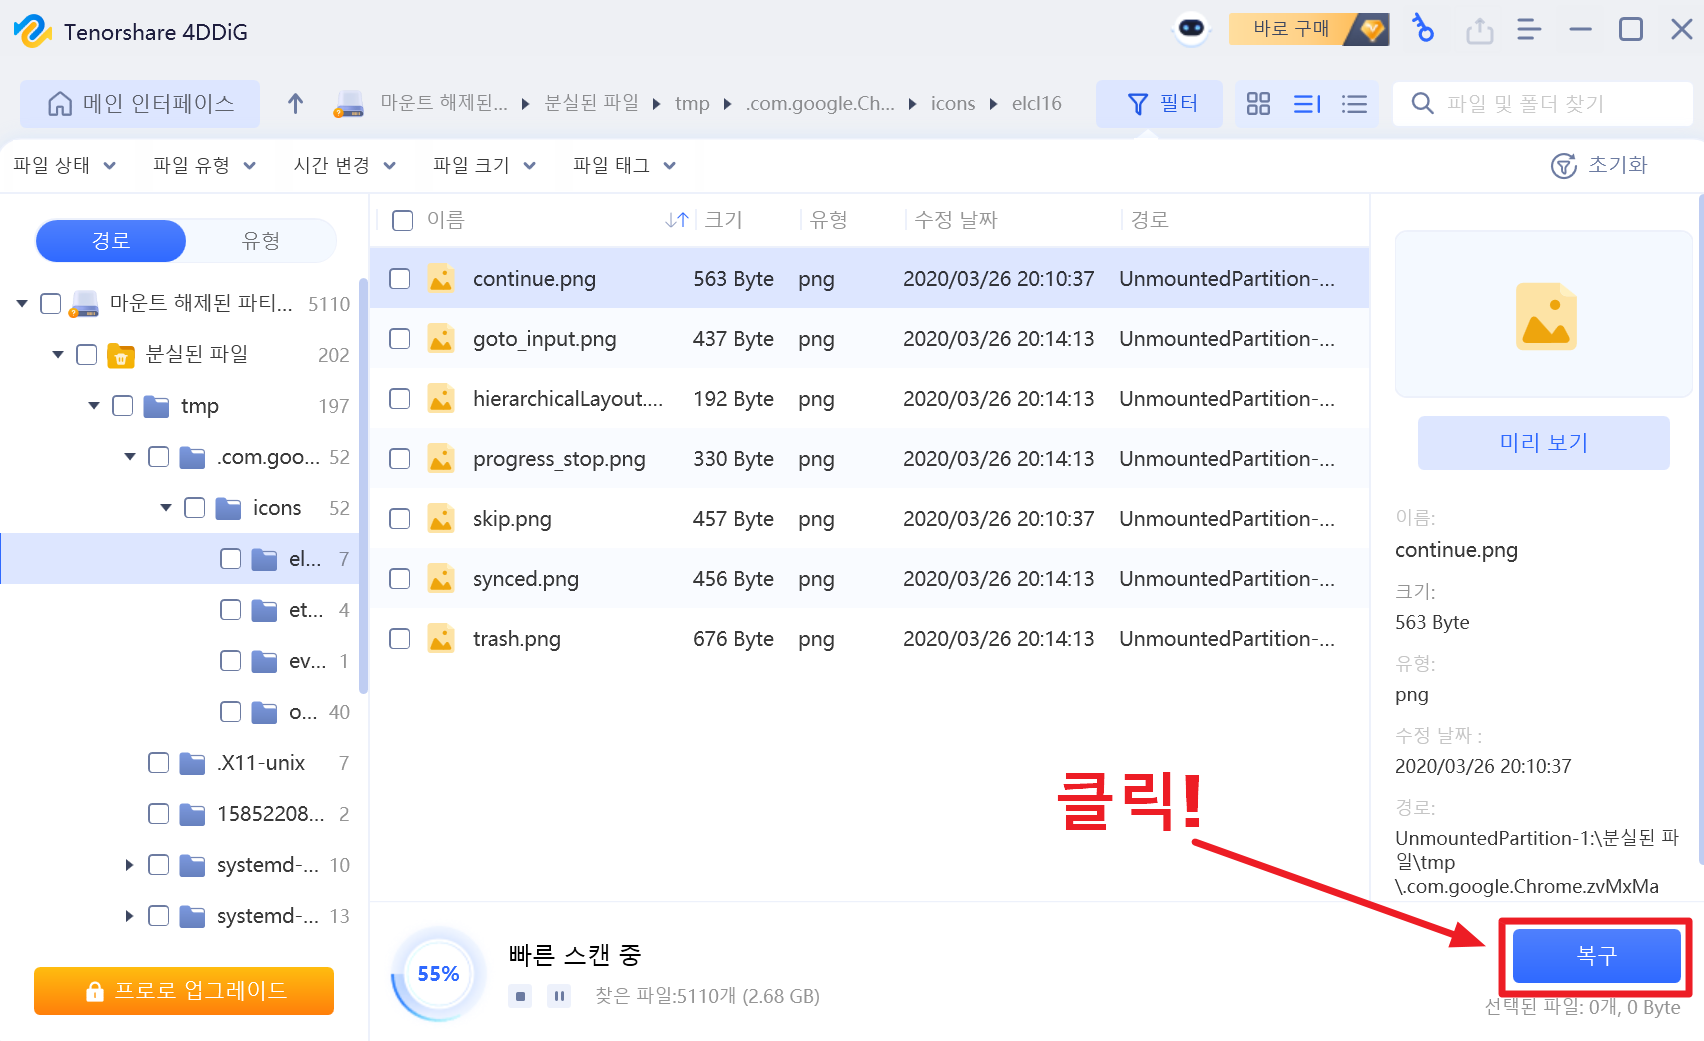The image size is (1704, 1041).
Task: Navigate to tmp in the breadcrumb
Action: [x=692, y=104]
